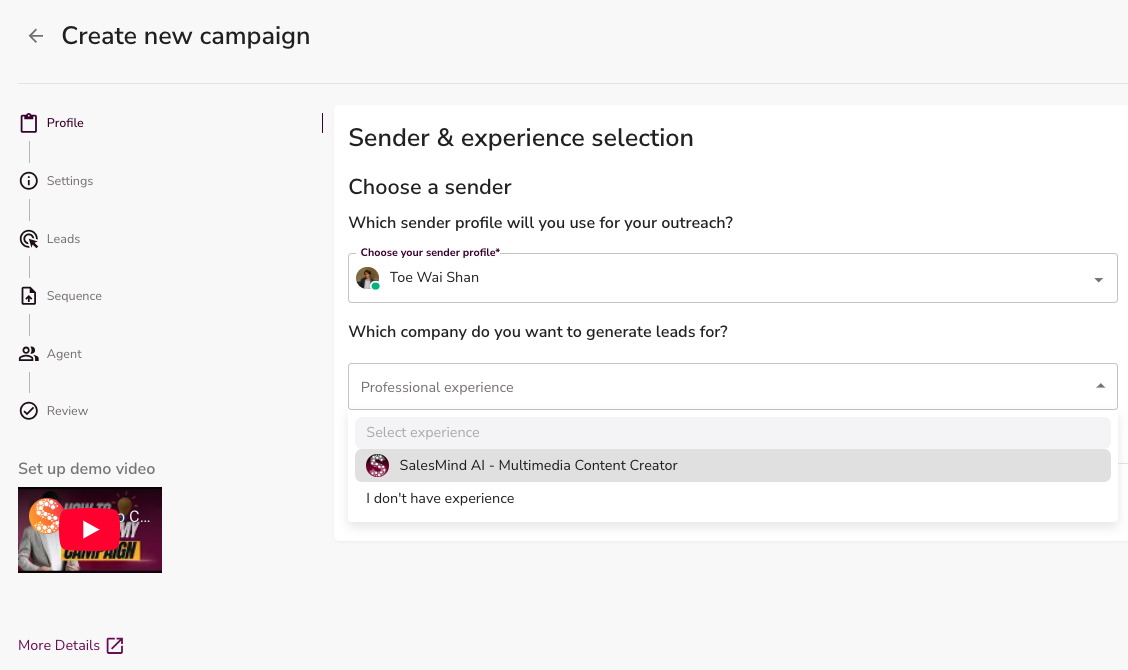Click the Agent people icon

click(x=29, y=354)
